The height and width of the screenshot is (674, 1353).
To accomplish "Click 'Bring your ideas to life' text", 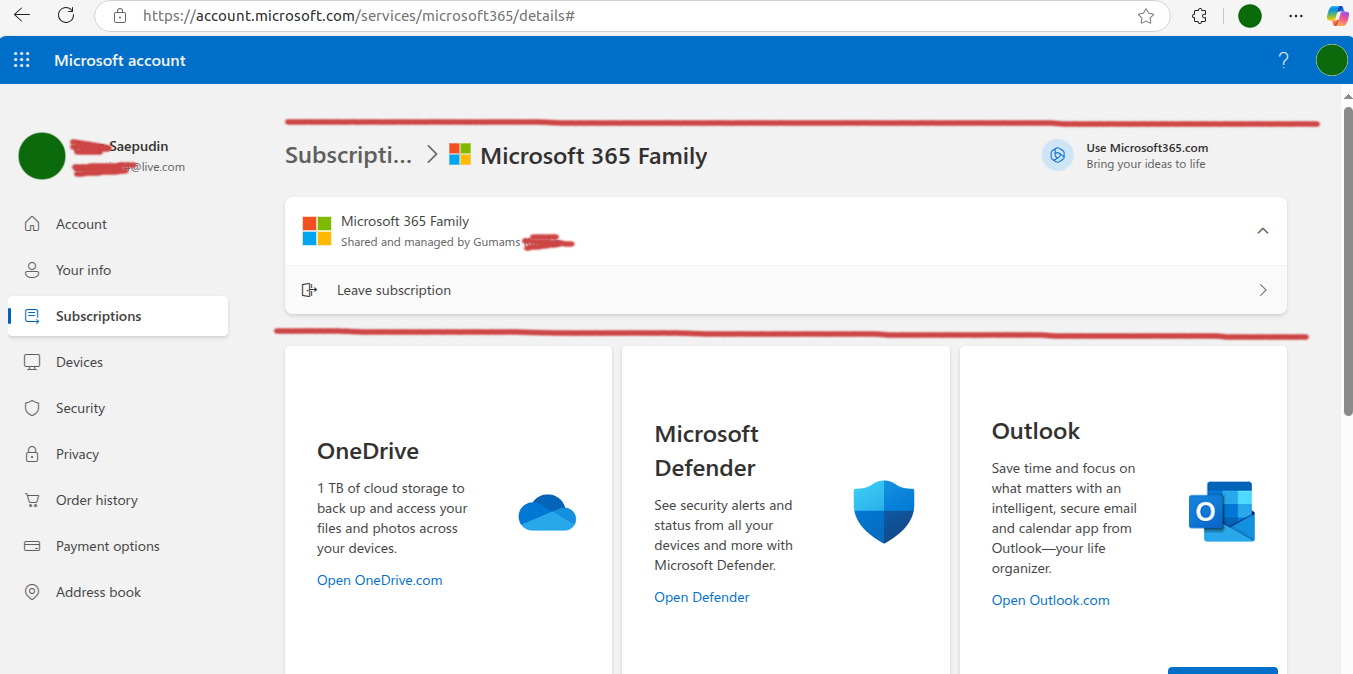I will [x=1146, y=164].
